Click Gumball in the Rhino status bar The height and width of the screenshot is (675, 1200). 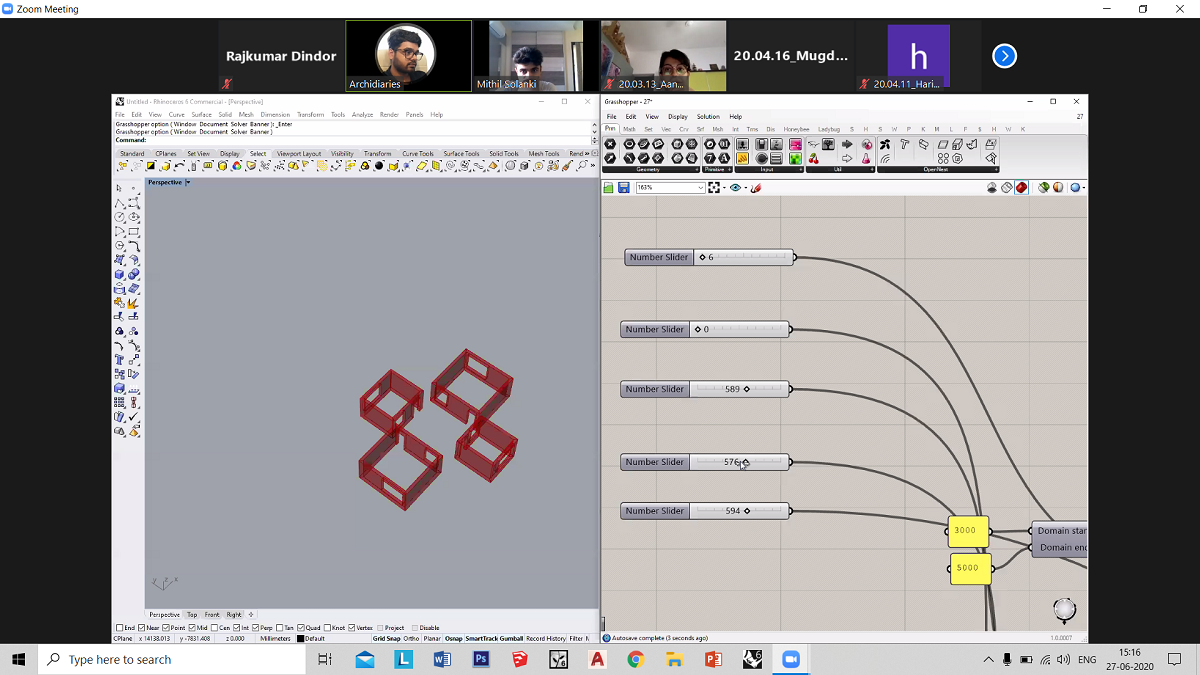(x=511, y=638)
